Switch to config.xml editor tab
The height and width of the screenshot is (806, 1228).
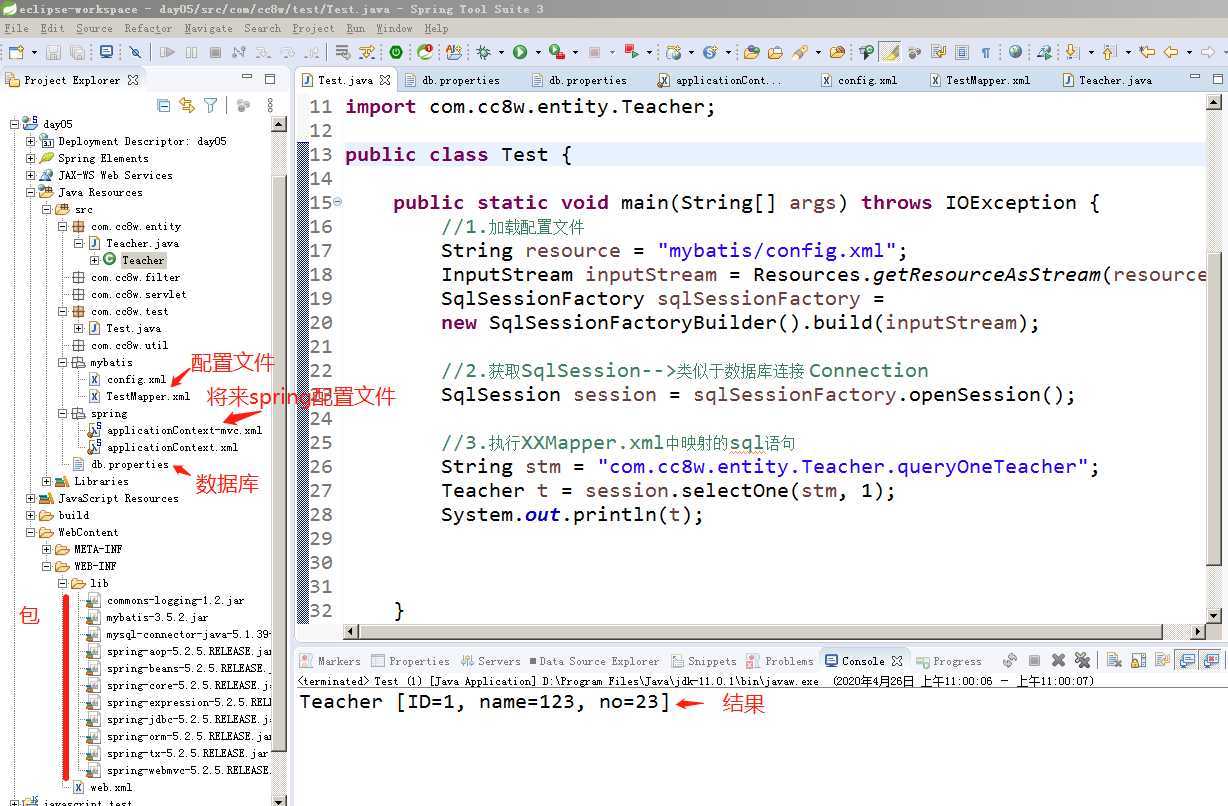pos(858,80)
